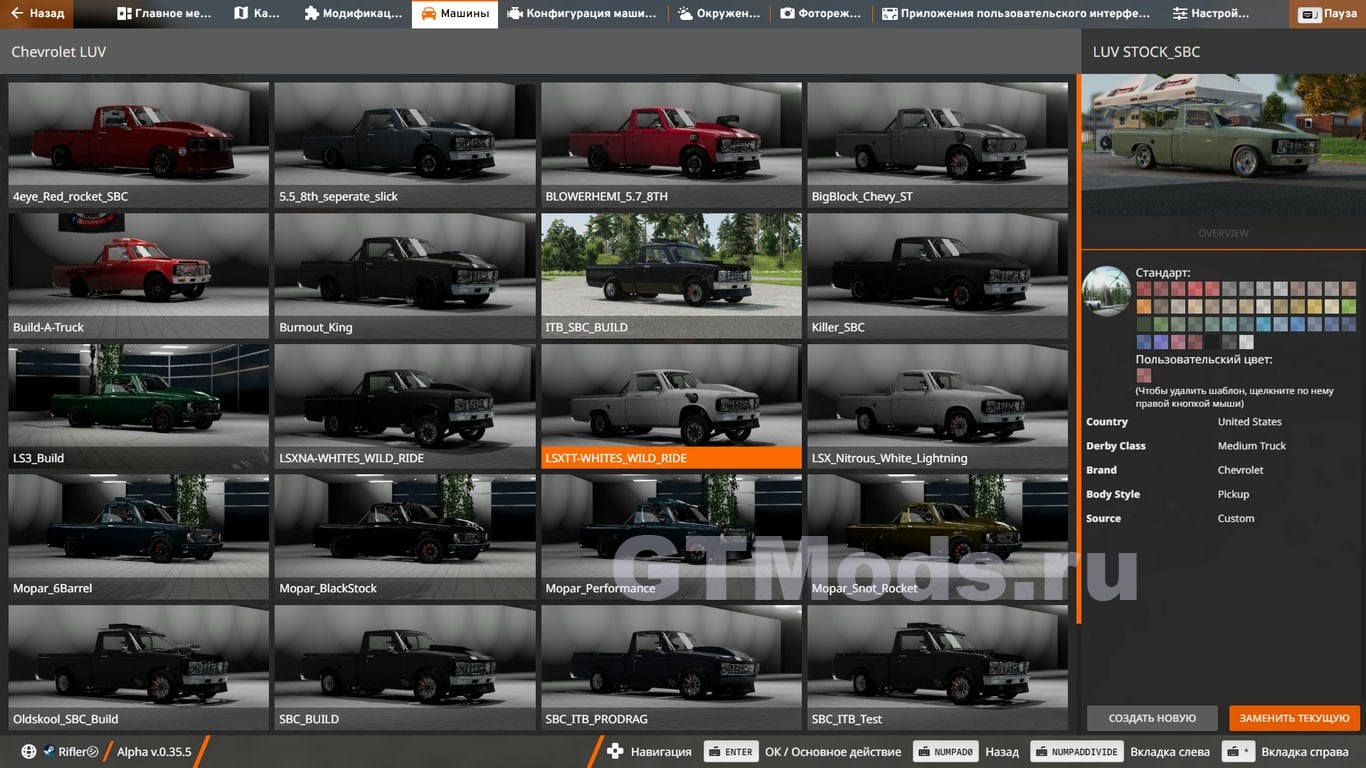The image size is (1366, 768).
Task: Choose the LSXNA-WHITES_WILD_RIDE configuration
Action: point(405,406)
